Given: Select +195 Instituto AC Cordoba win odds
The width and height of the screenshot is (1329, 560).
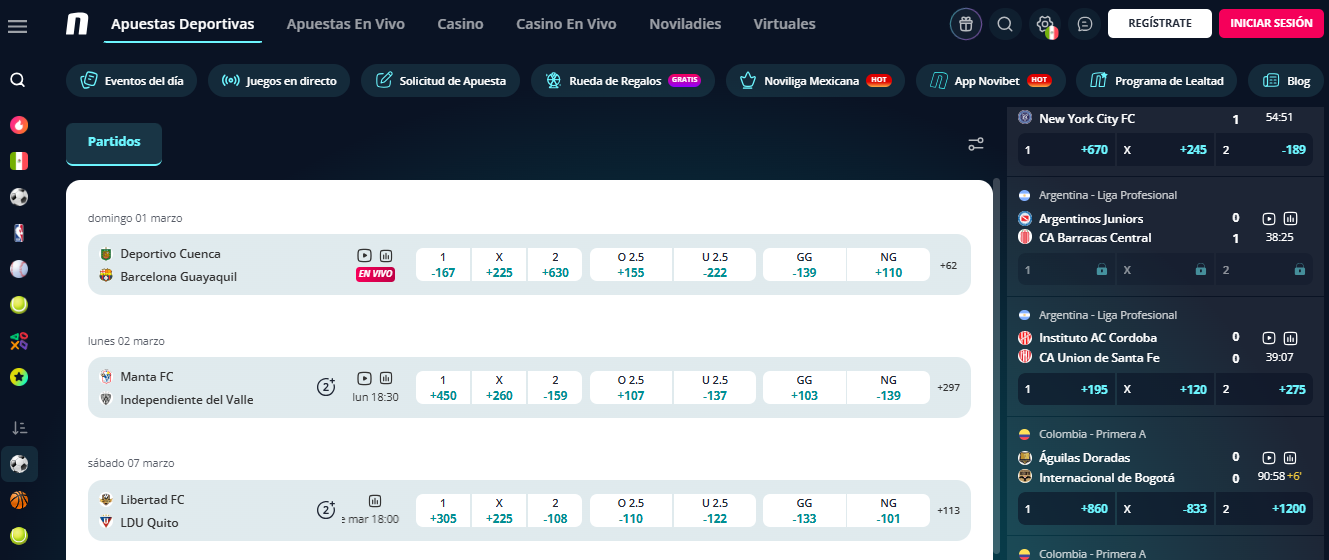Looking at the screenshot, I should coord(1066,389).
